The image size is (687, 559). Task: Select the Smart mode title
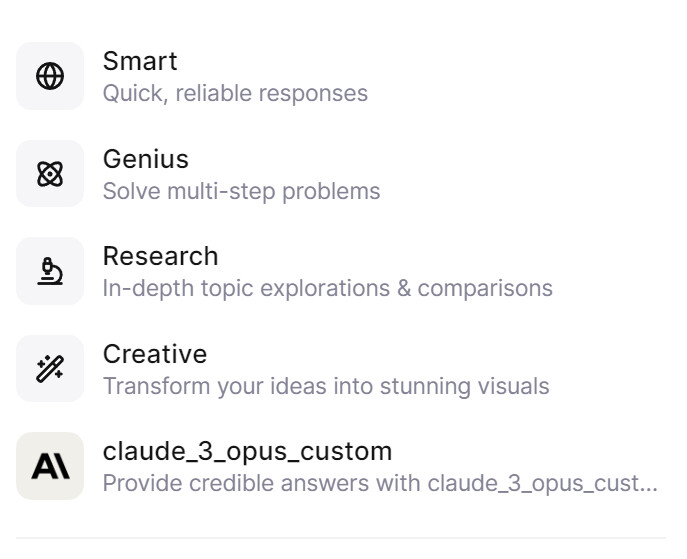pos(140,61)
